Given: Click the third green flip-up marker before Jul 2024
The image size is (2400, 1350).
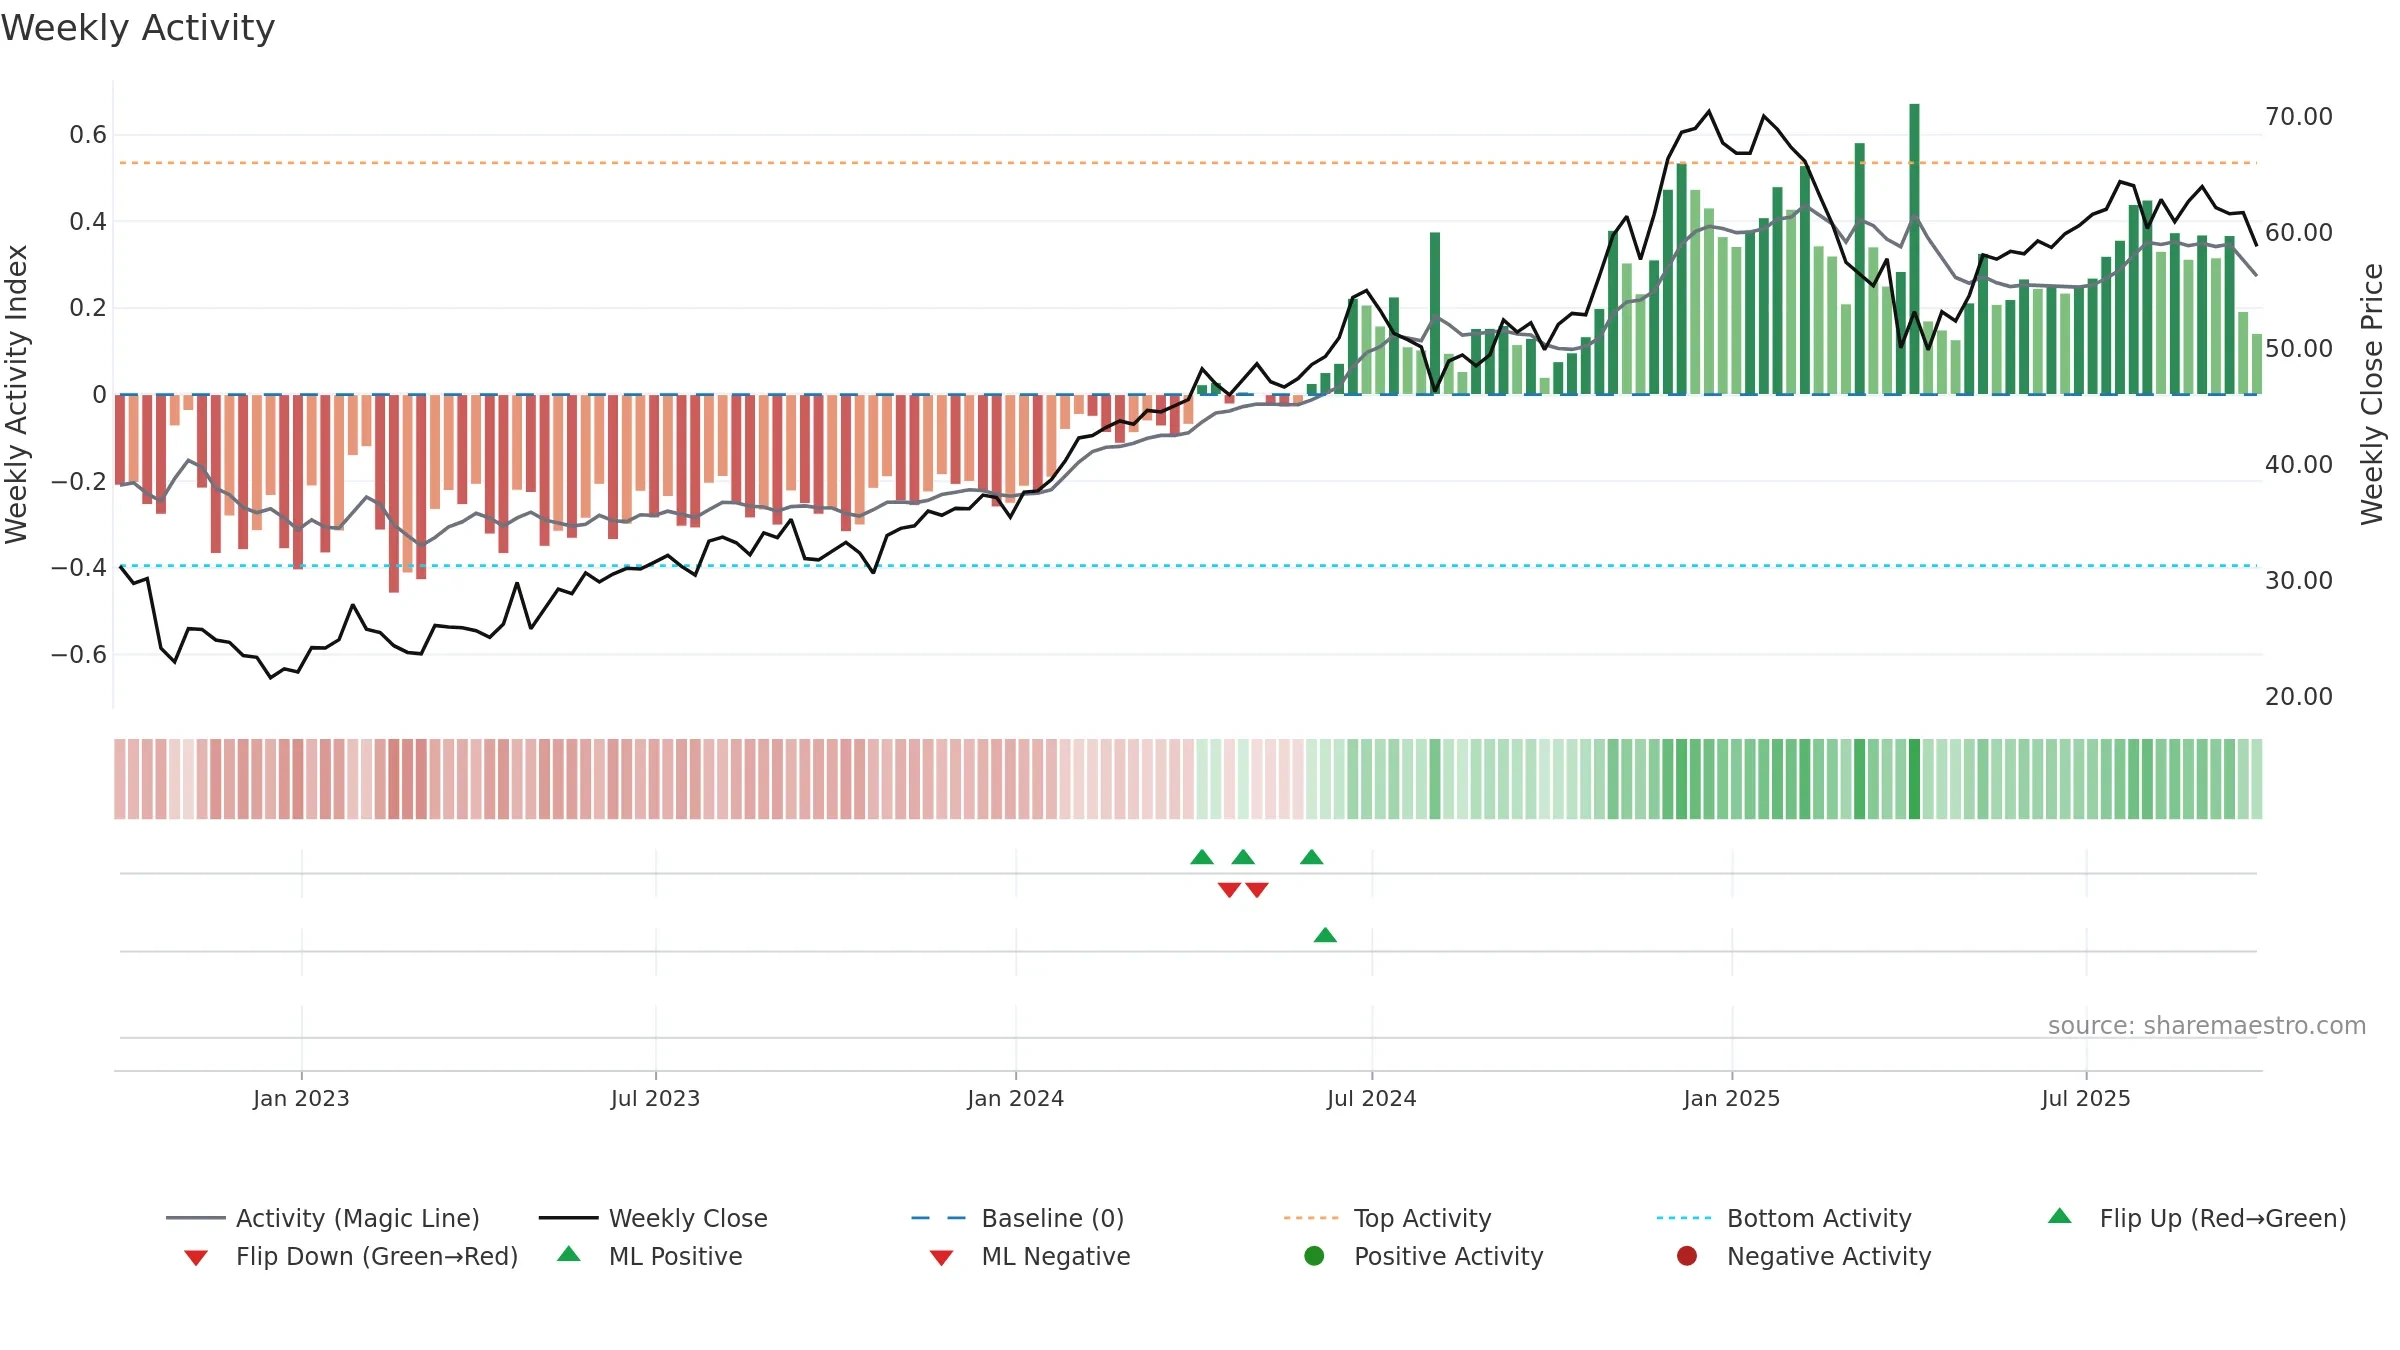Looking at the screenshot, I should [1312, 857].
